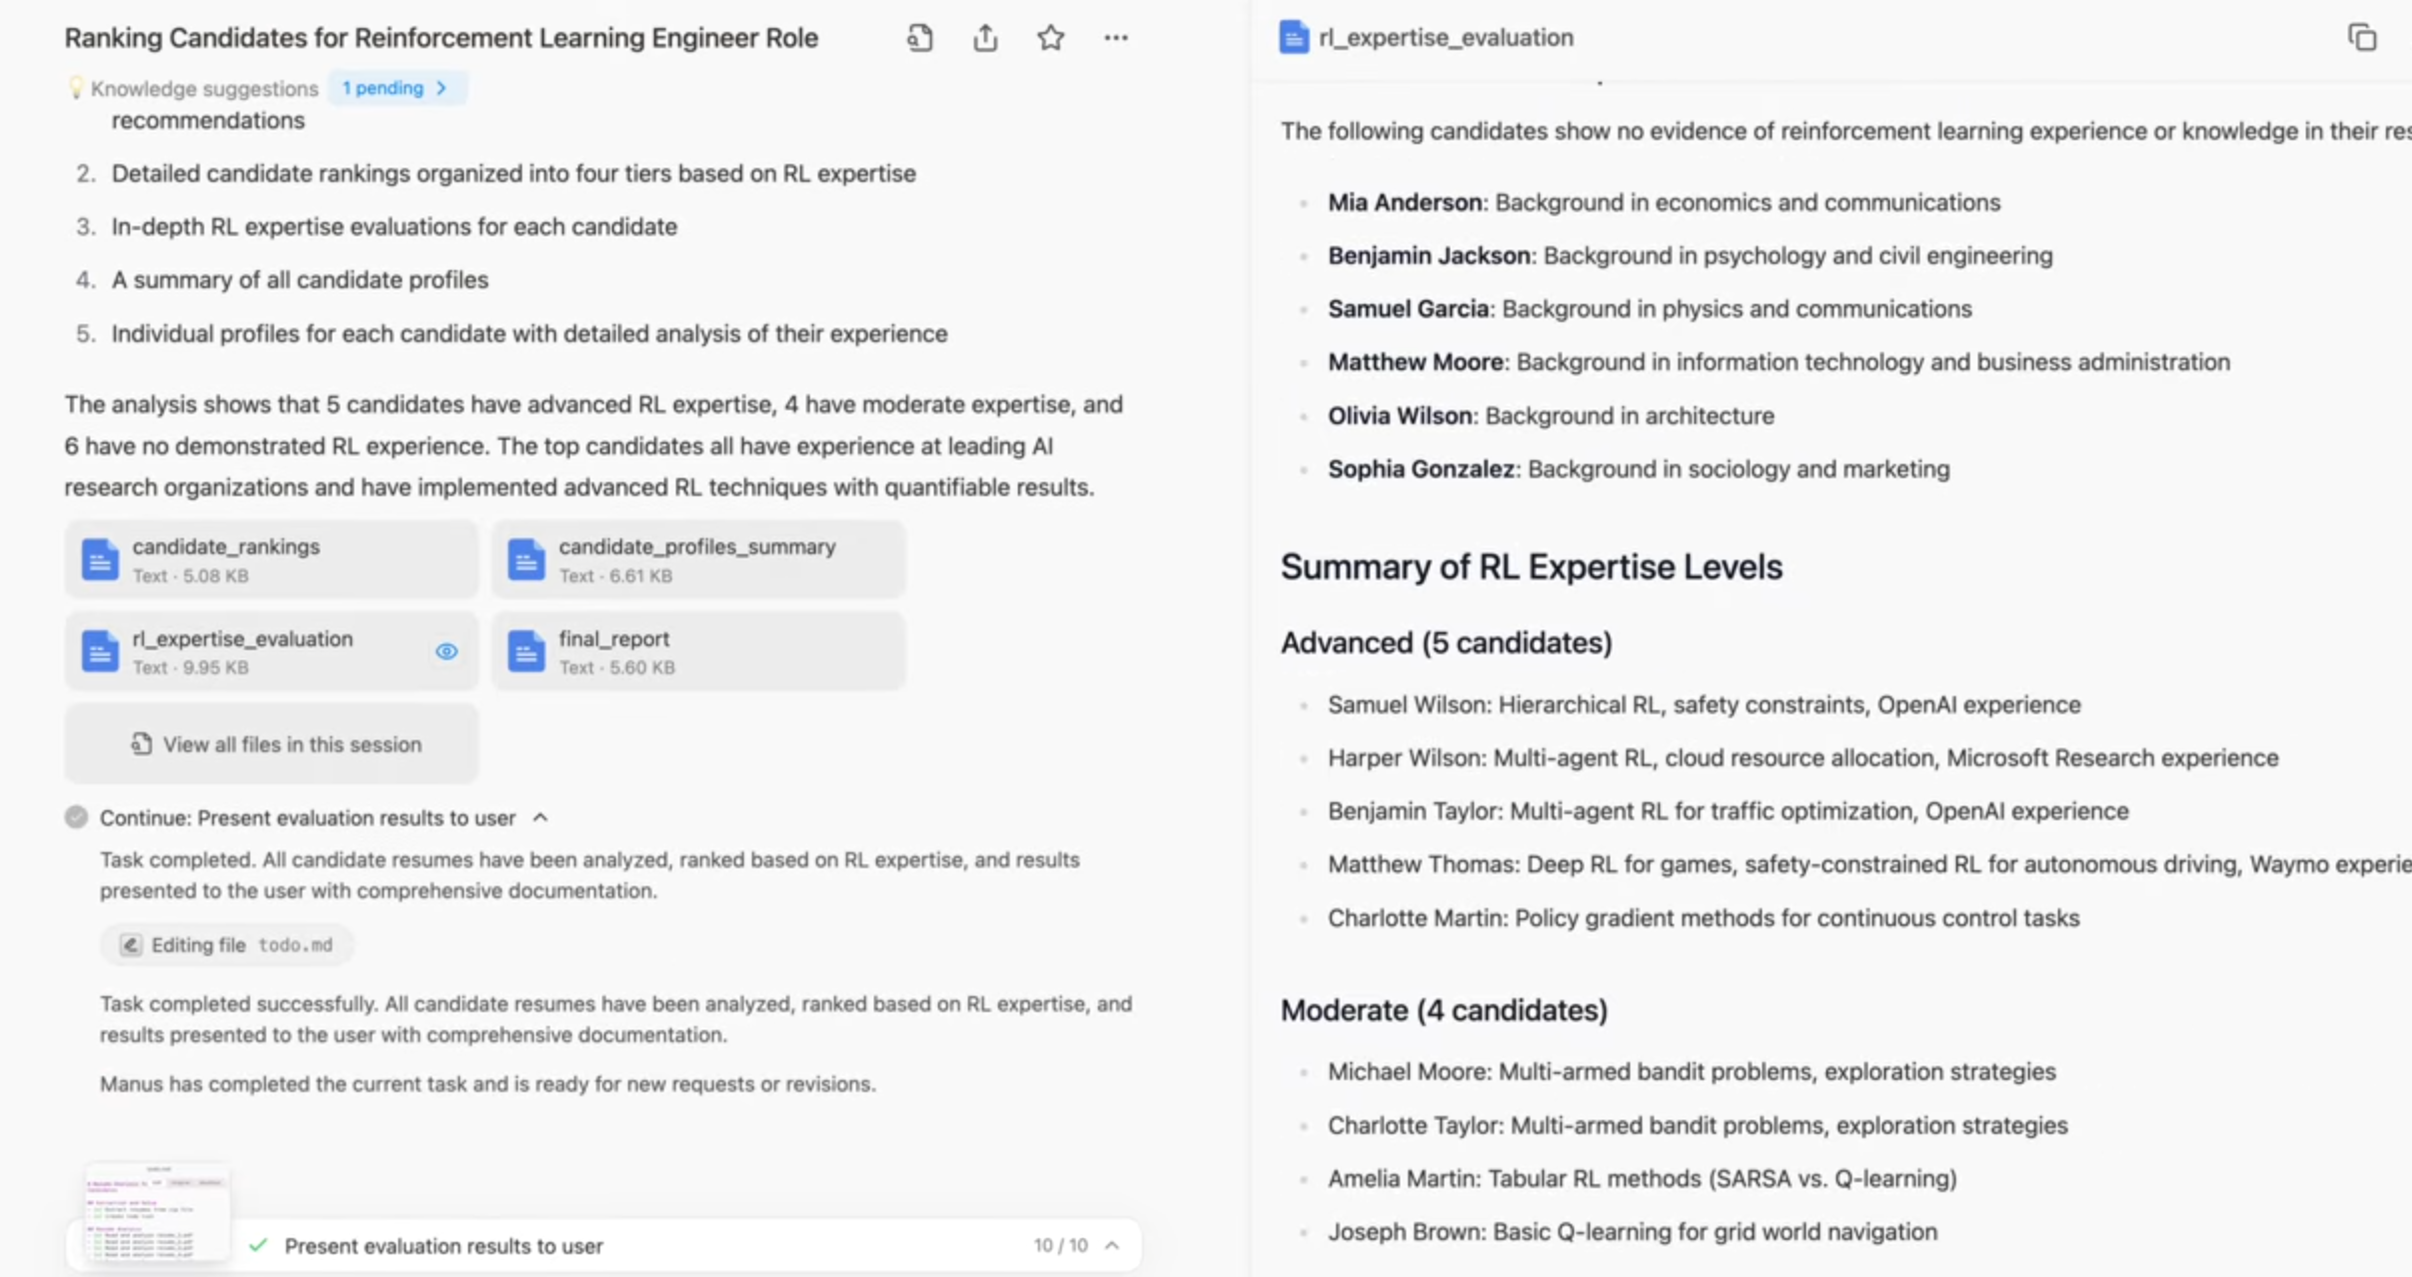Open the 1 pending knowledge suggestions
The height and width of the screenshot is (1277, 2412).
[396, 88]
